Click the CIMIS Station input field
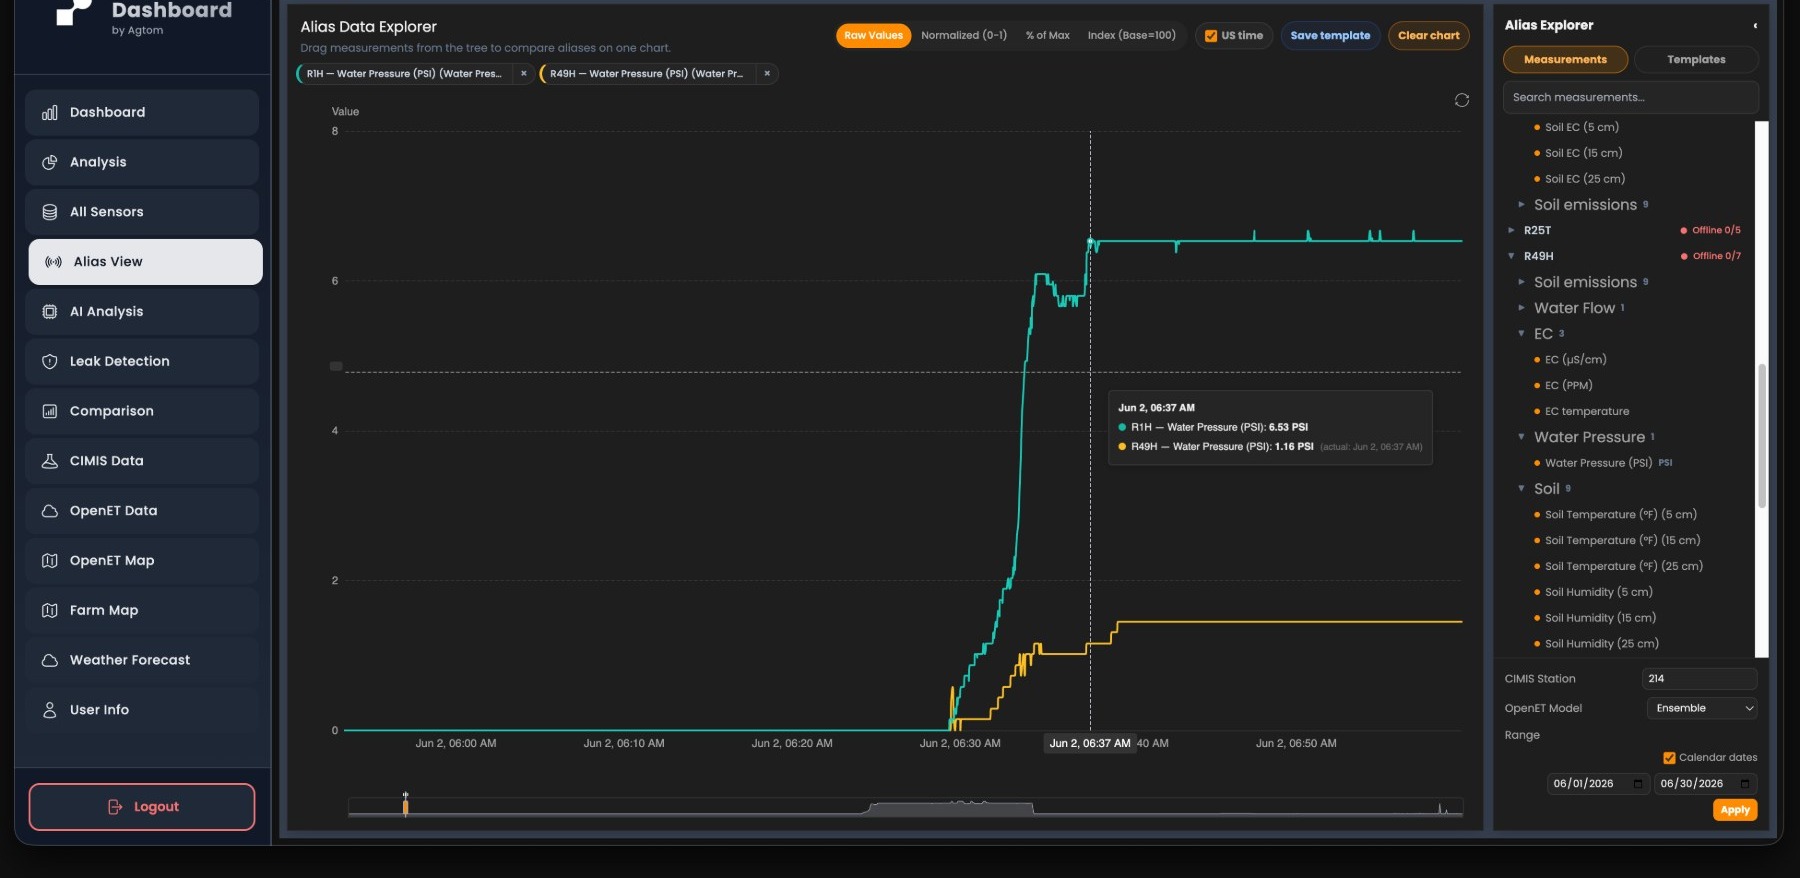 coord(1699,679)
